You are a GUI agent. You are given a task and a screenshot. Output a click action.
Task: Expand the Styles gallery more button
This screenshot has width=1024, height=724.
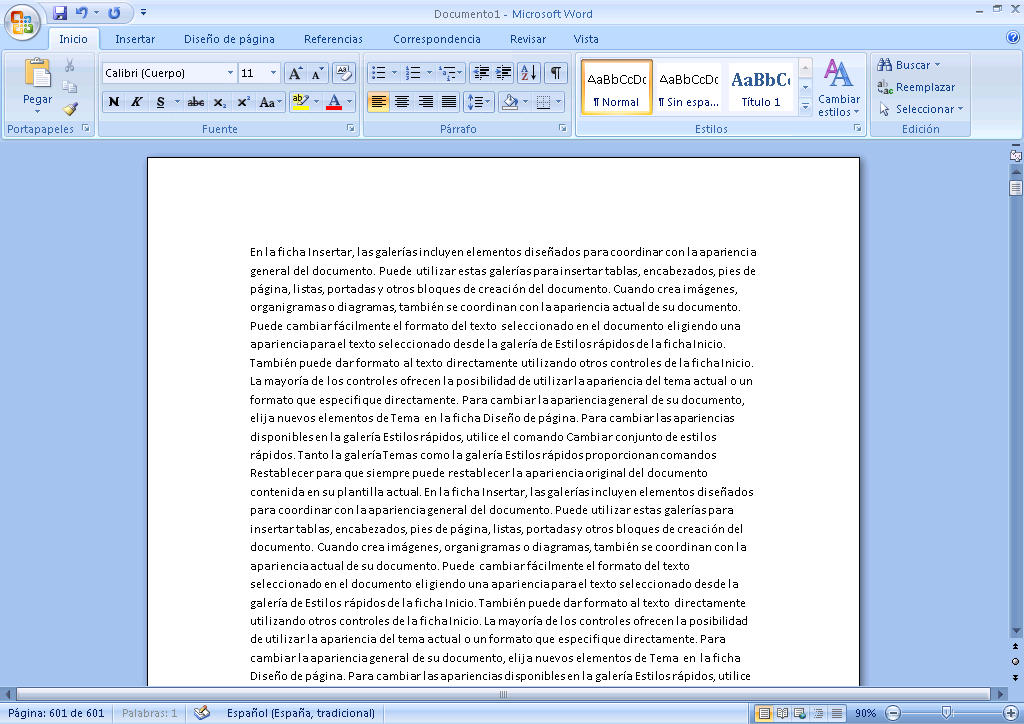pyautogui.click(x=805, y=106)
